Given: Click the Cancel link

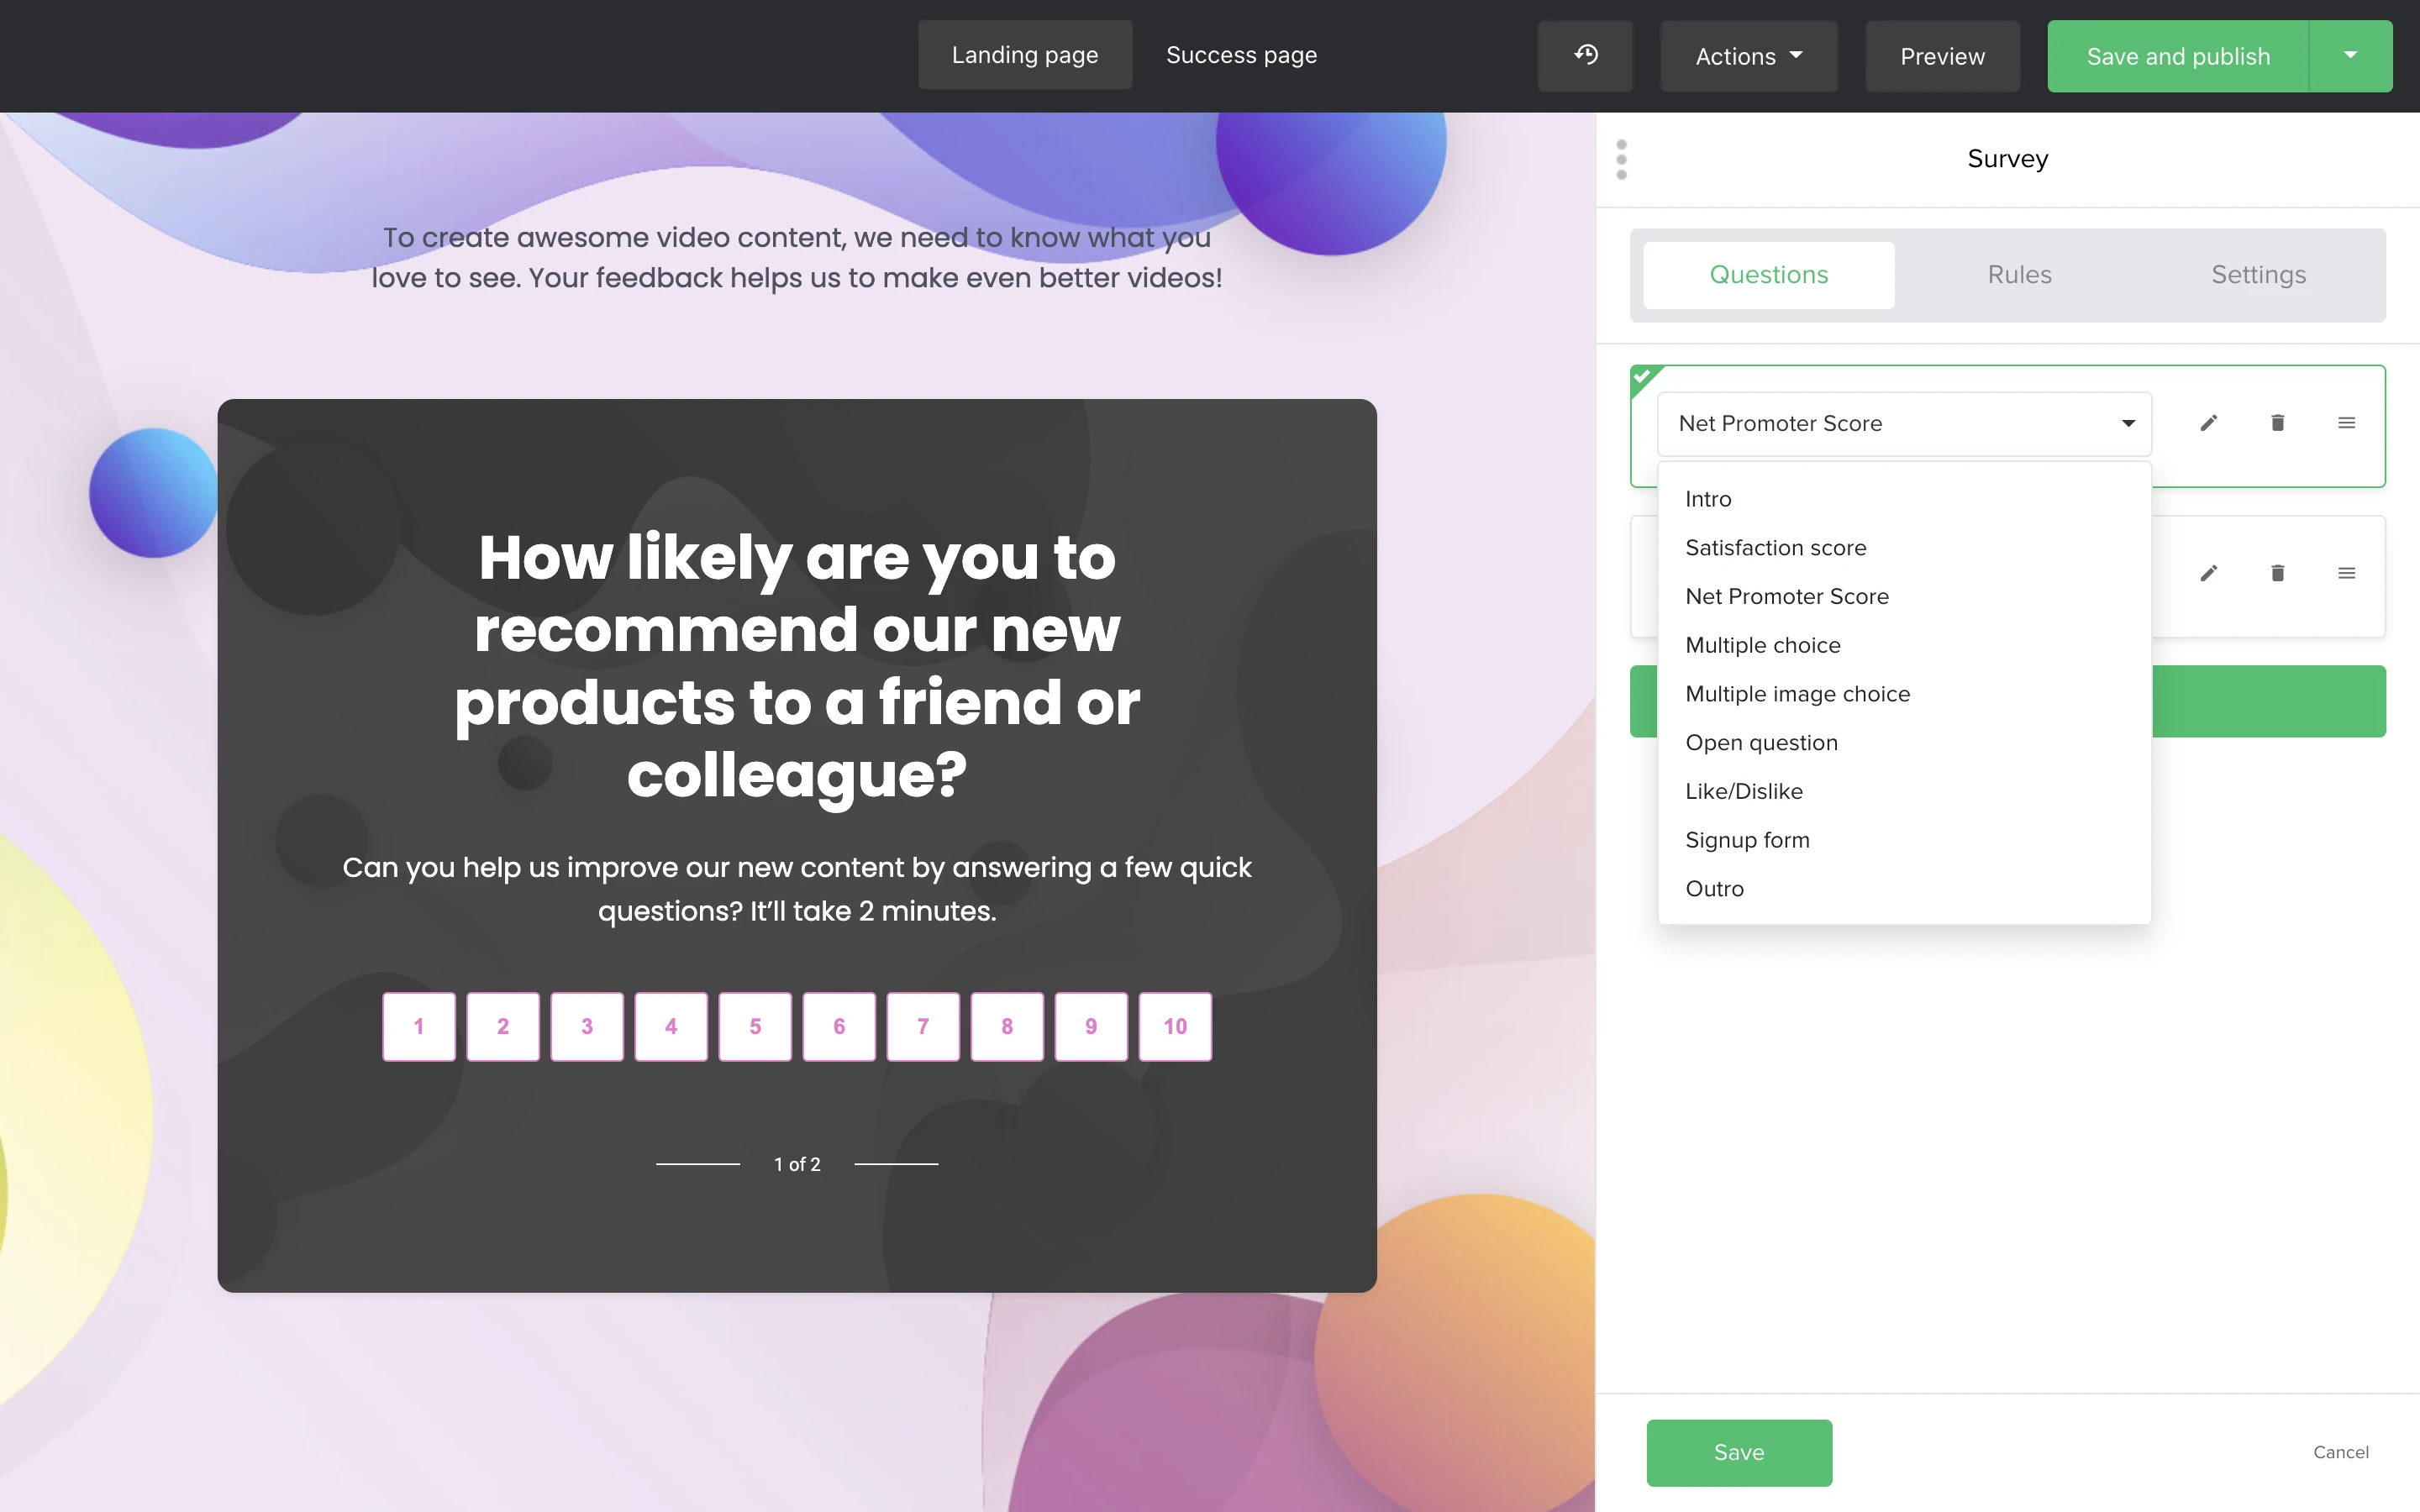Looking at the screenshot, I should [x=2340, y=1452].
